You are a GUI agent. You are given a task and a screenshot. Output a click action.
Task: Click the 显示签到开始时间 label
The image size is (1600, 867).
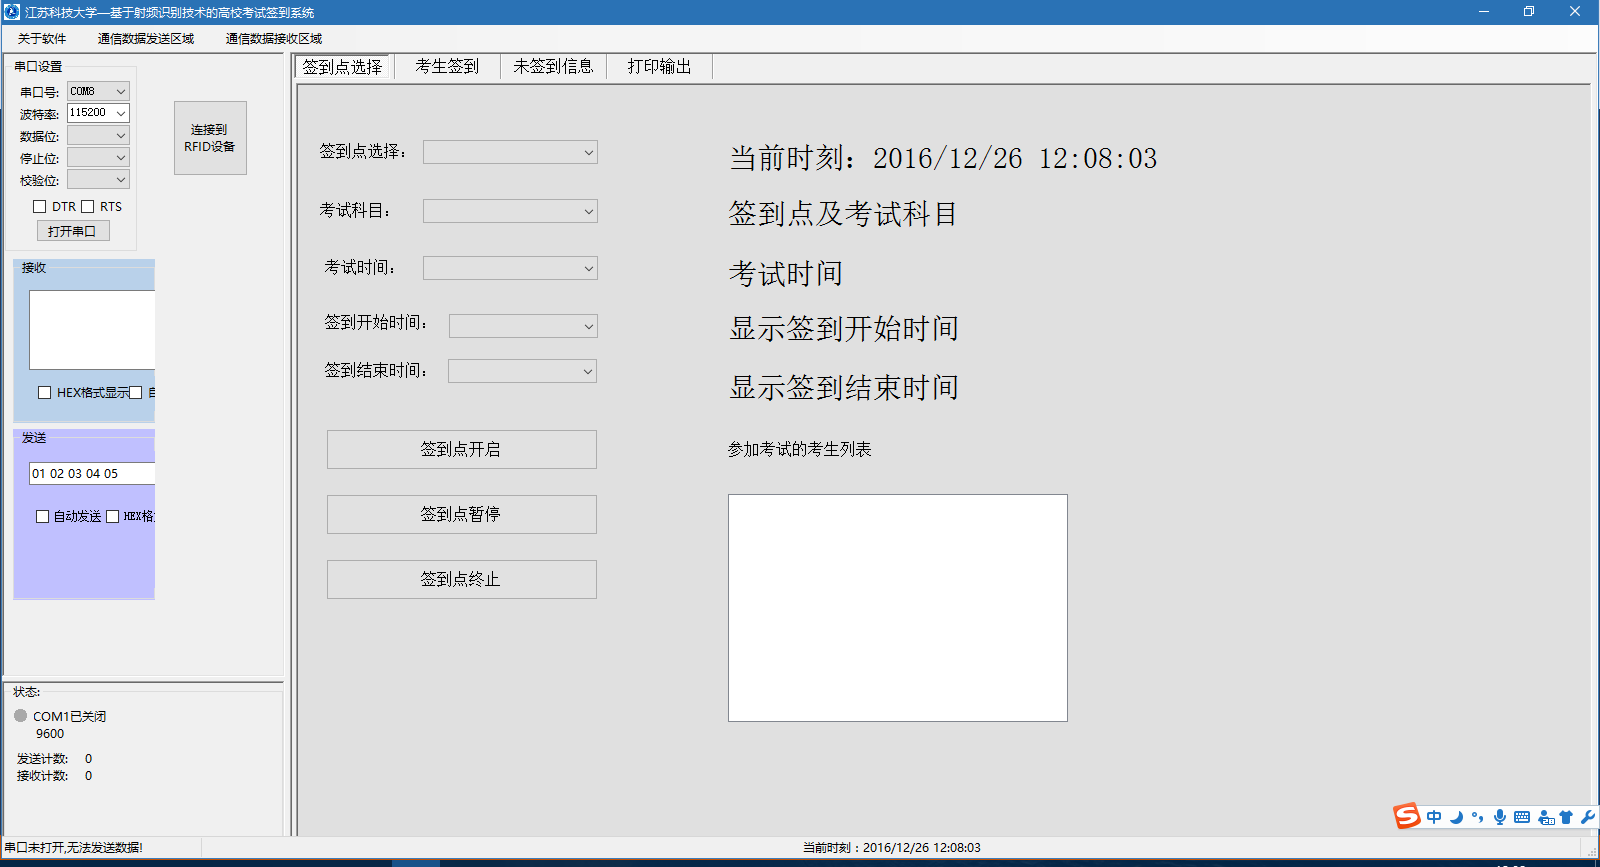pyautogui.click(x=844, y=329)
